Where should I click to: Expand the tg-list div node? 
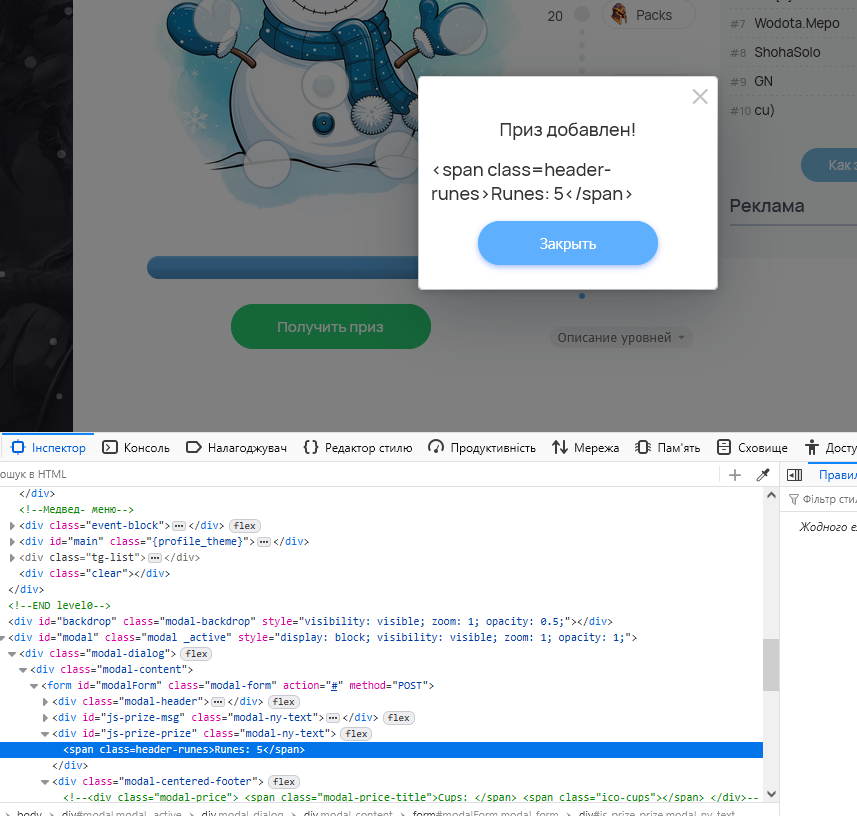12,557
